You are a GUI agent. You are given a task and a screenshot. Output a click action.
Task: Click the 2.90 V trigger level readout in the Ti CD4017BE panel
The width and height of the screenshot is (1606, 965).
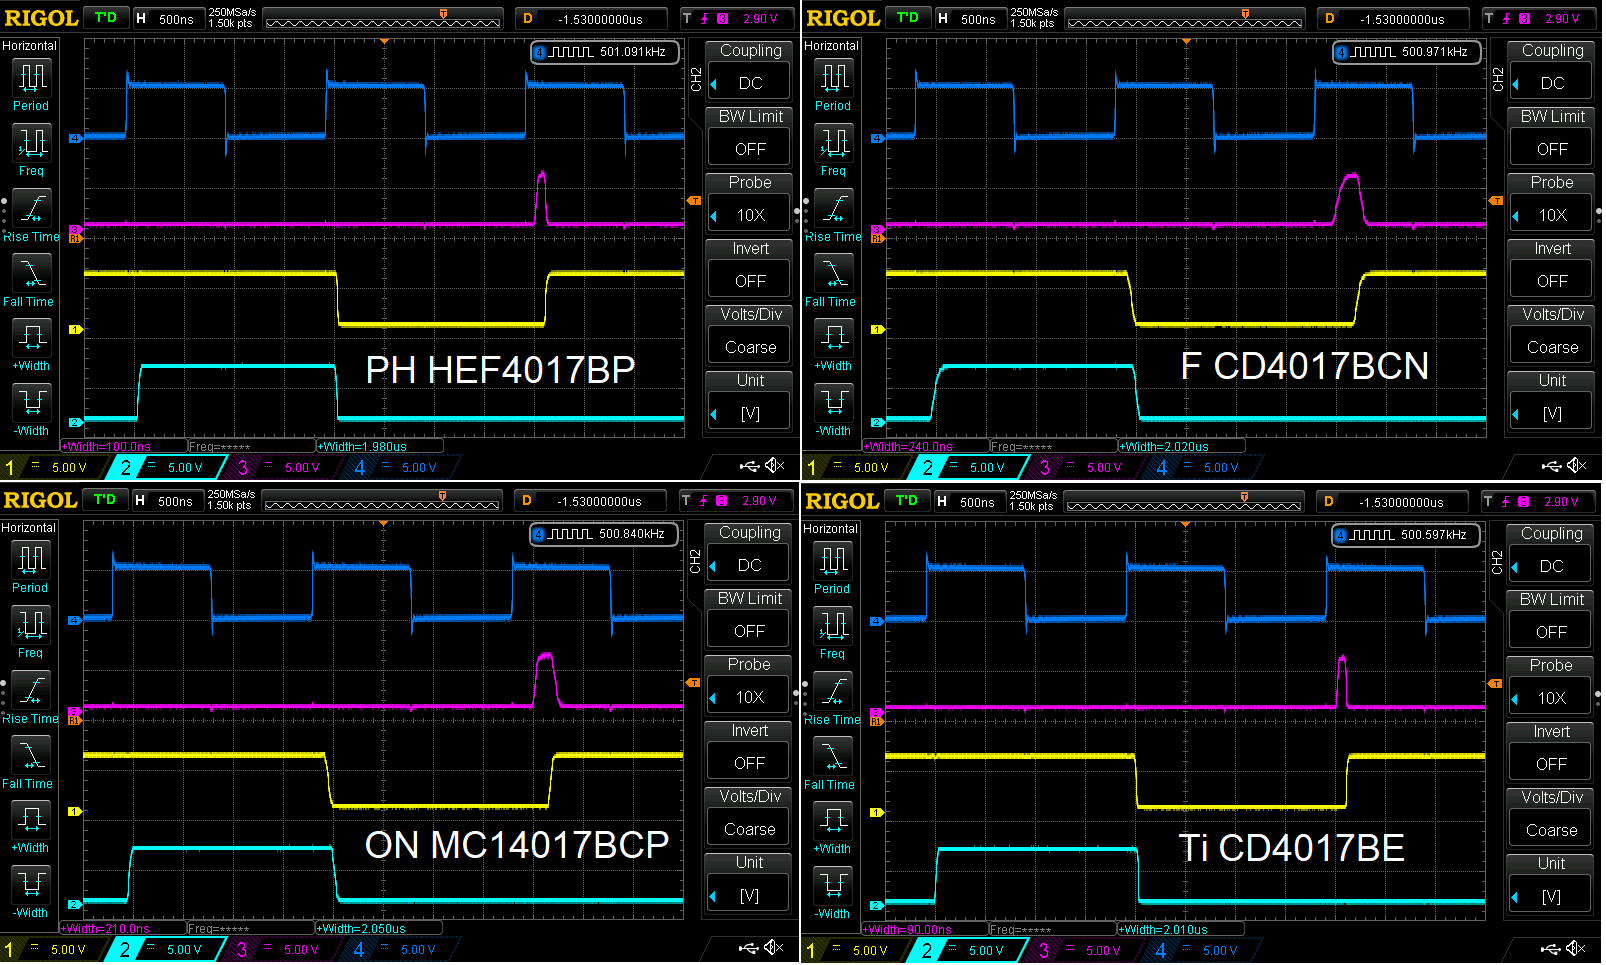1538,501
